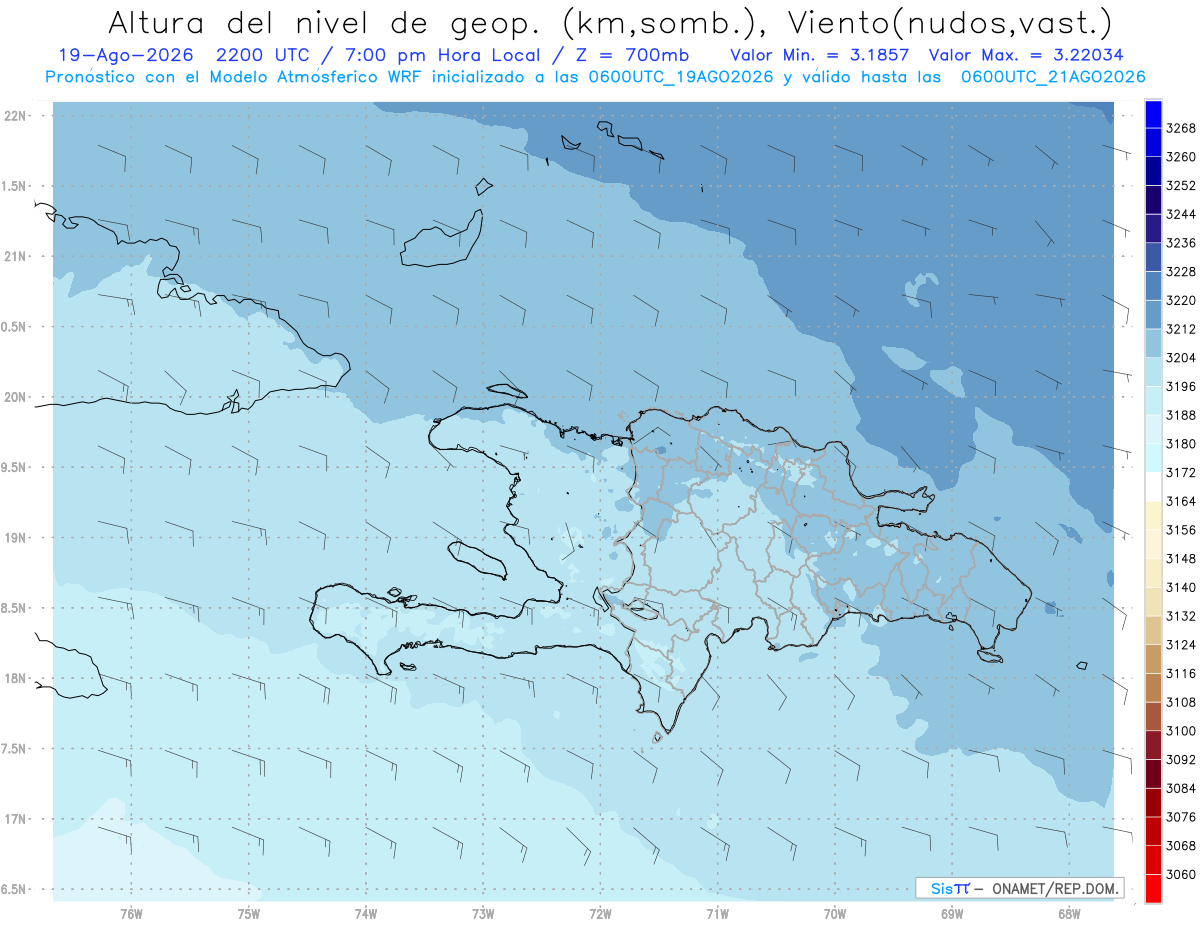
Task: Pick the pale yellow swatch between 3156 and 3164
Action: [1153, 515]
